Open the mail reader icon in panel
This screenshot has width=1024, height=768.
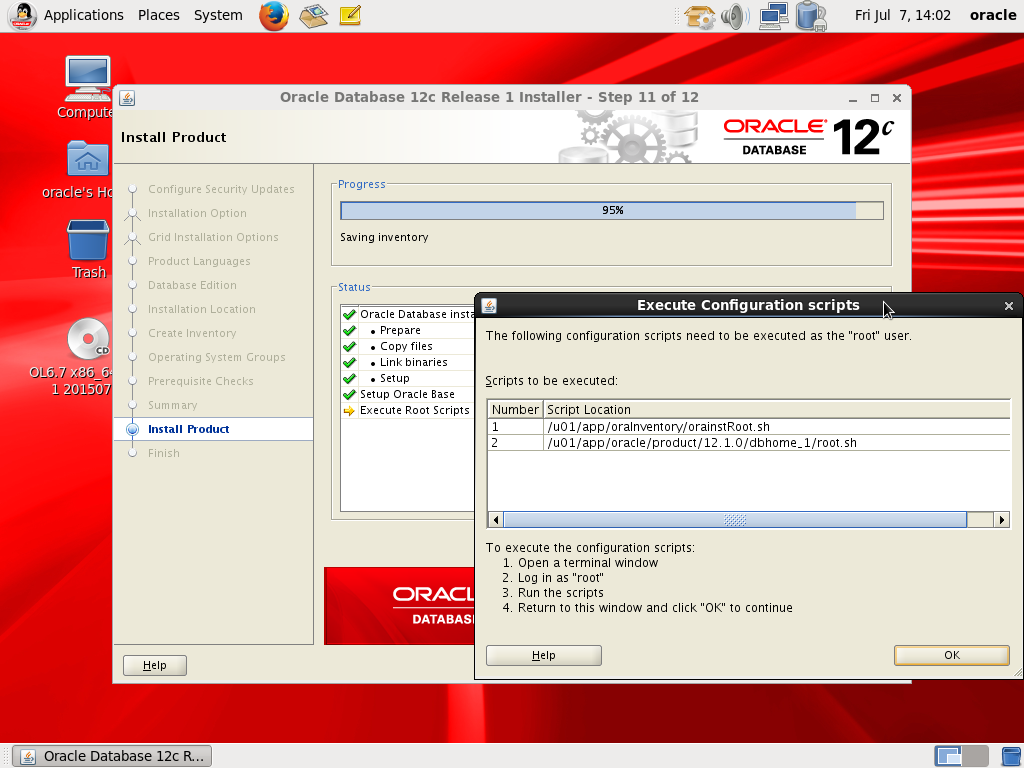313,15
